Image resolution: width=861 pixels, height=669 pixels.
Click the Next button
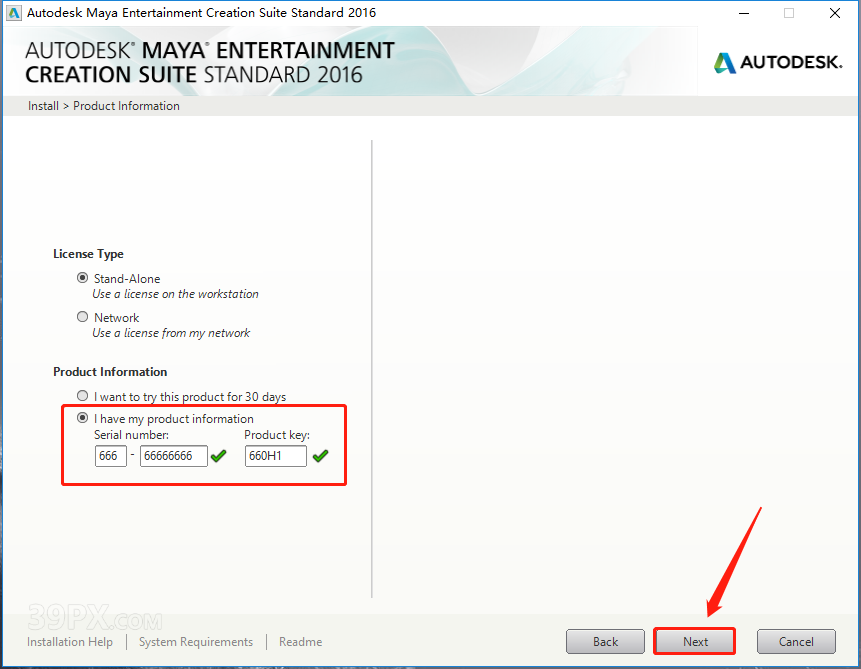[695, 642]
